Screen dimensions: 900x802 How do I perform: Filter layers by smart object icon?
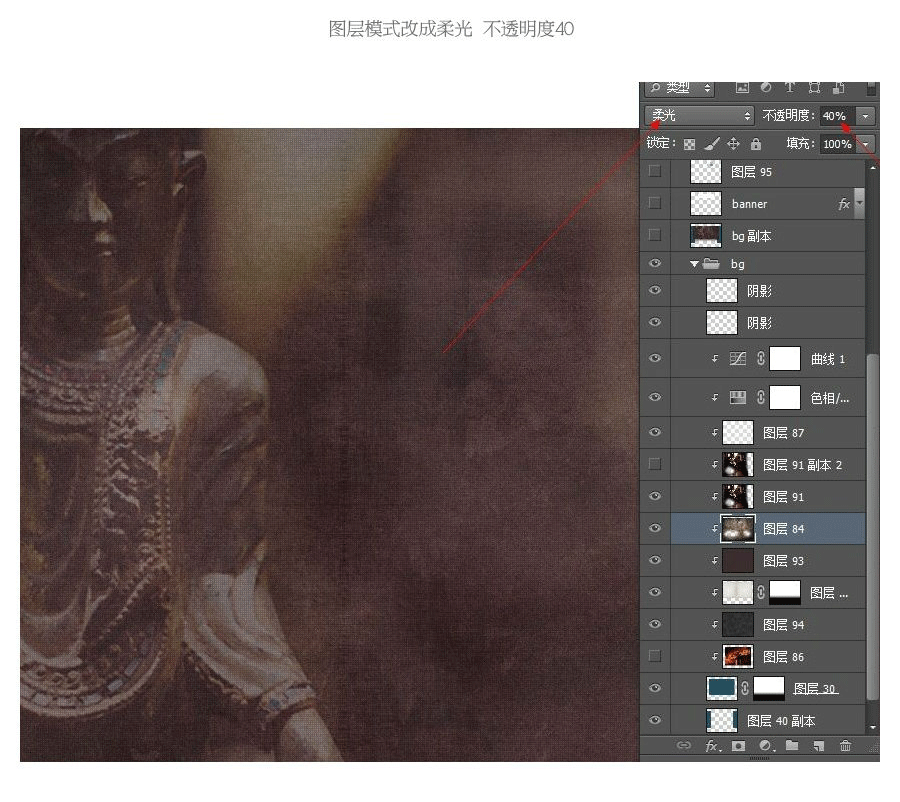pos(838,87)
